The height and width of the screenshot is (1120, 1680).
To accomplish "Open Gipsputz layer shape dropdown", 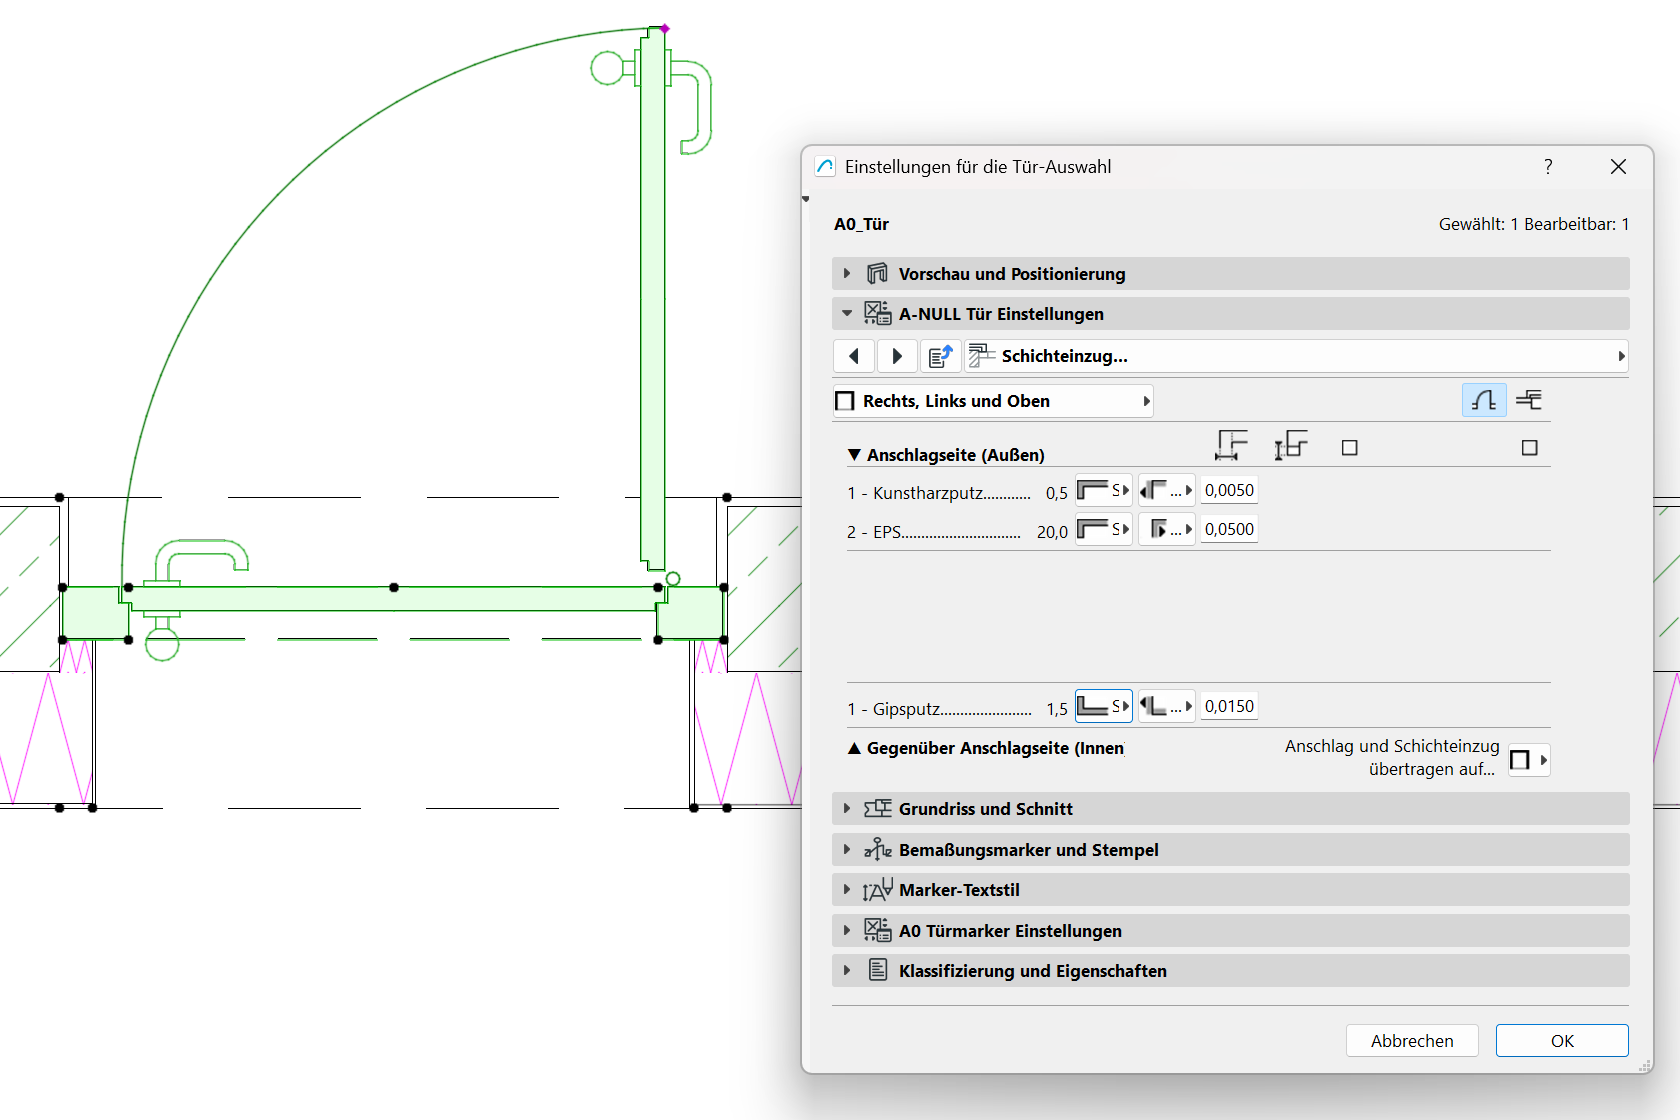I will click(x=1103, y=707).
